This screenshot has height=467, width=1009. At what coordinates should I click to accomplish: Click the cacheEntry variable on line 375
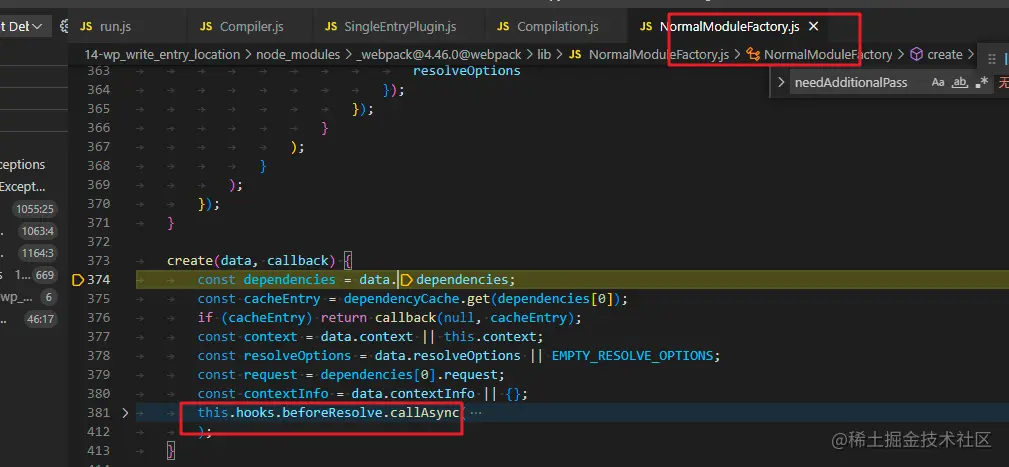(282, 298)
